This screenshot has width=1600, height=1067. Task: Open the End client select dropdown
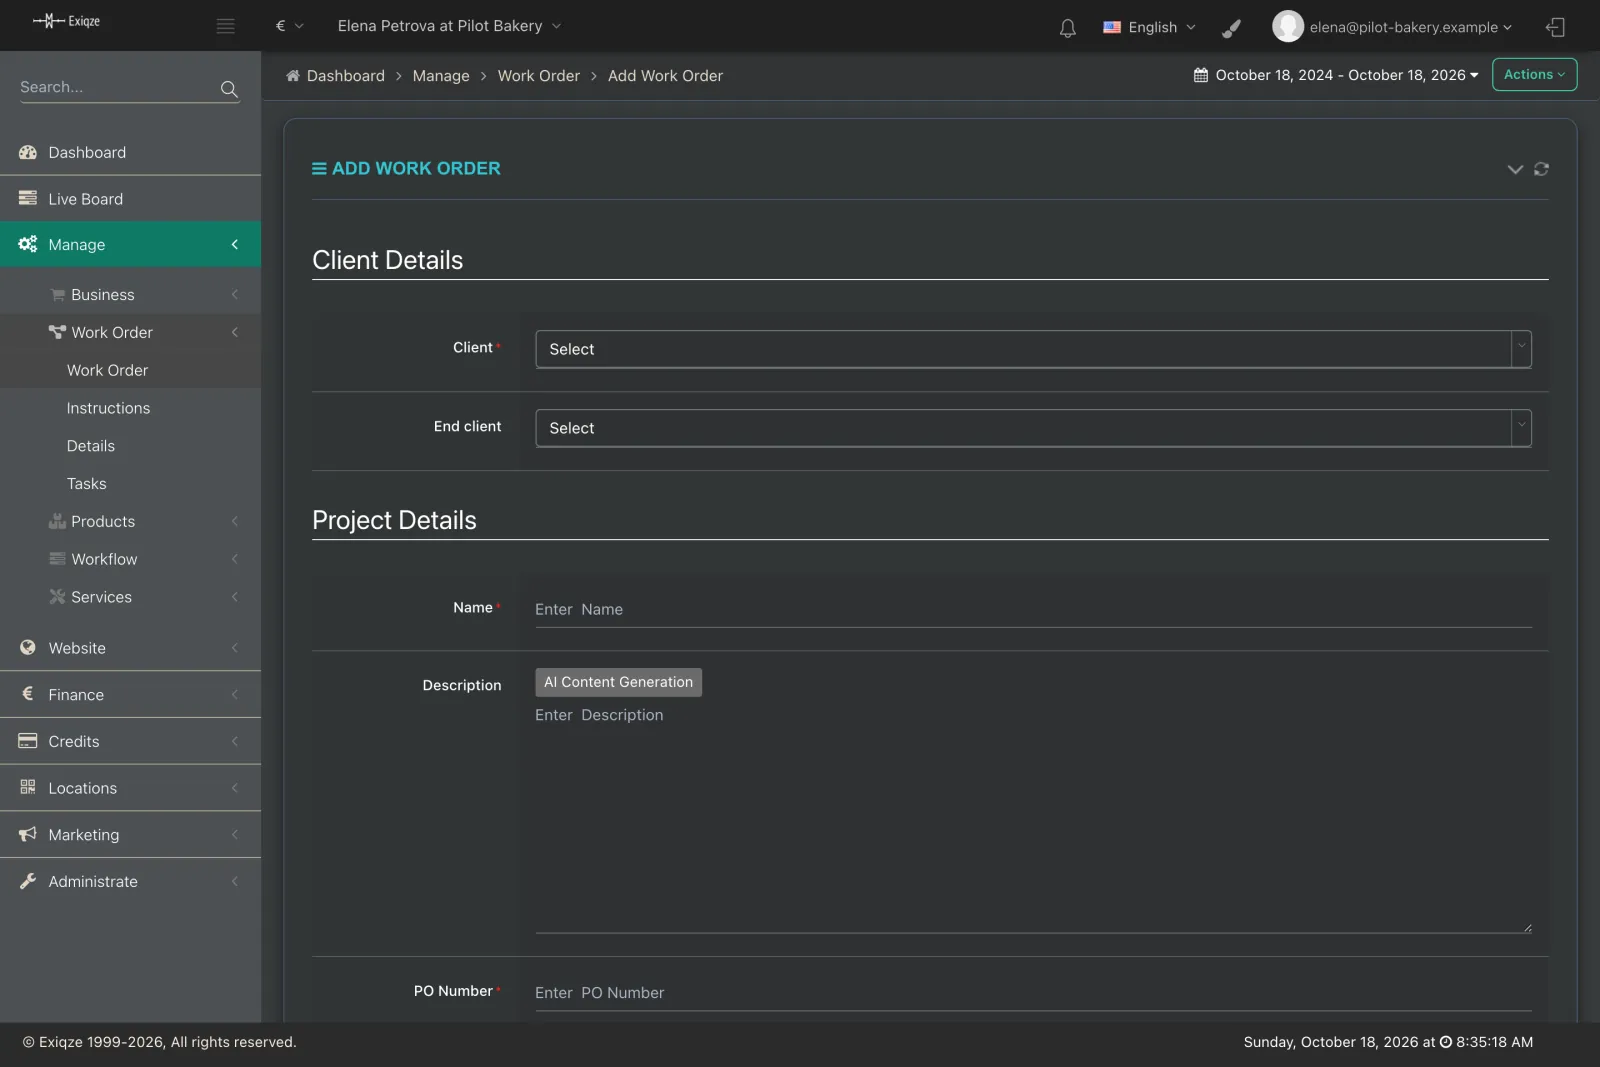tap(1033, 428)
